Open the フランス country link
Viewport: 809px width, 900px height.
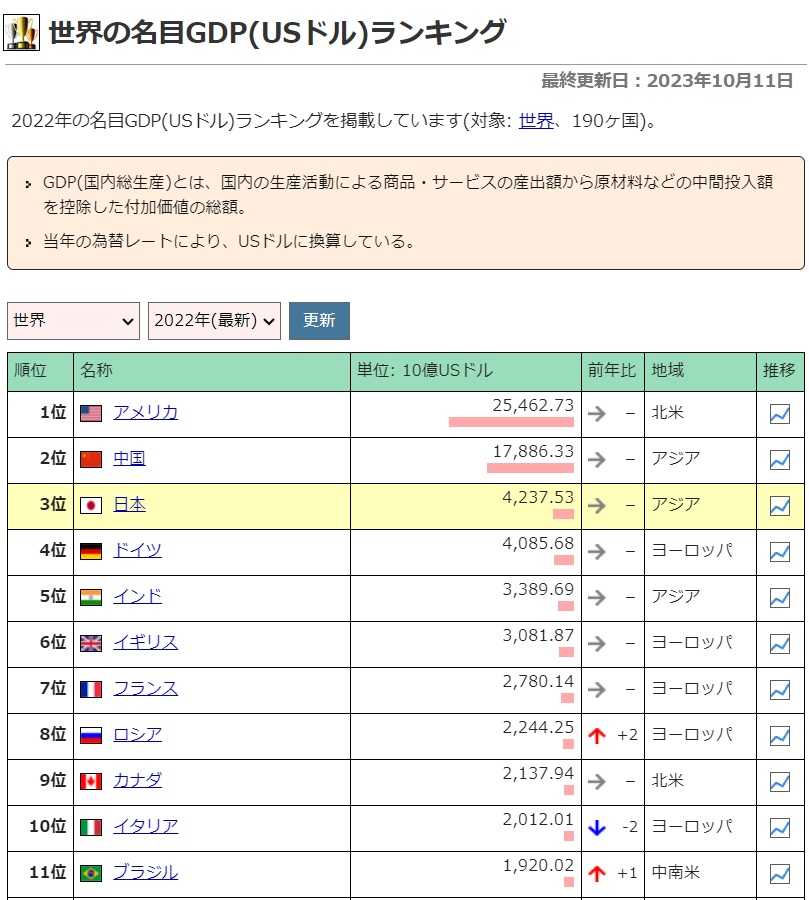pos(145,688)
